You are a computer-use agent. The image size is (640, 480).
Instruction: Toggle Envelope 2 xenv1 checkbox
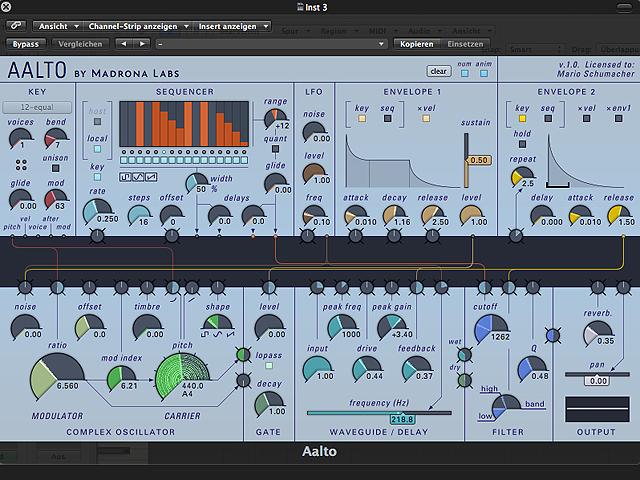618,118
